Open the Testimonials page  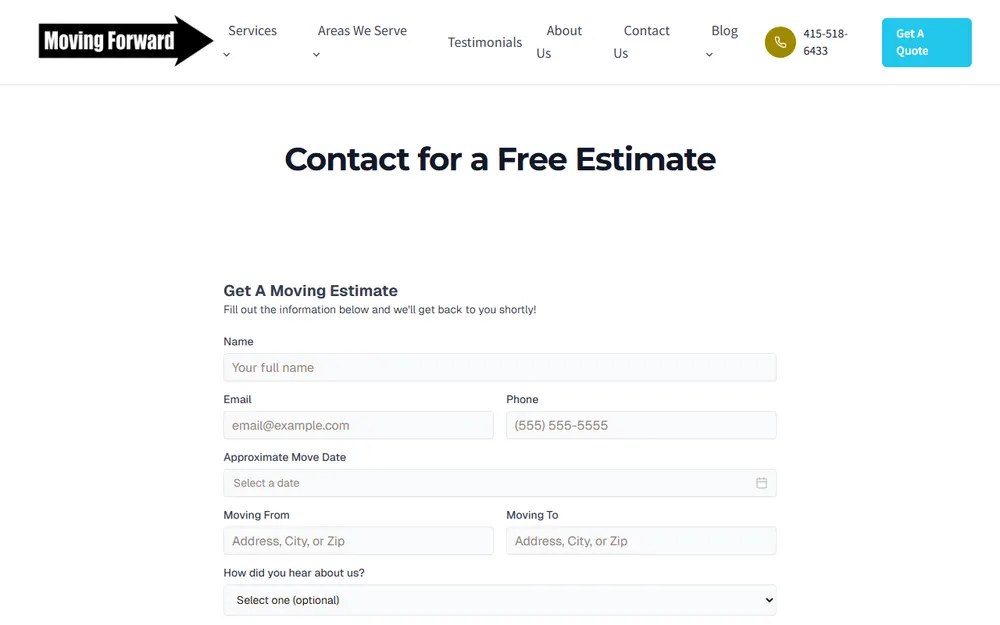(485, 42)
